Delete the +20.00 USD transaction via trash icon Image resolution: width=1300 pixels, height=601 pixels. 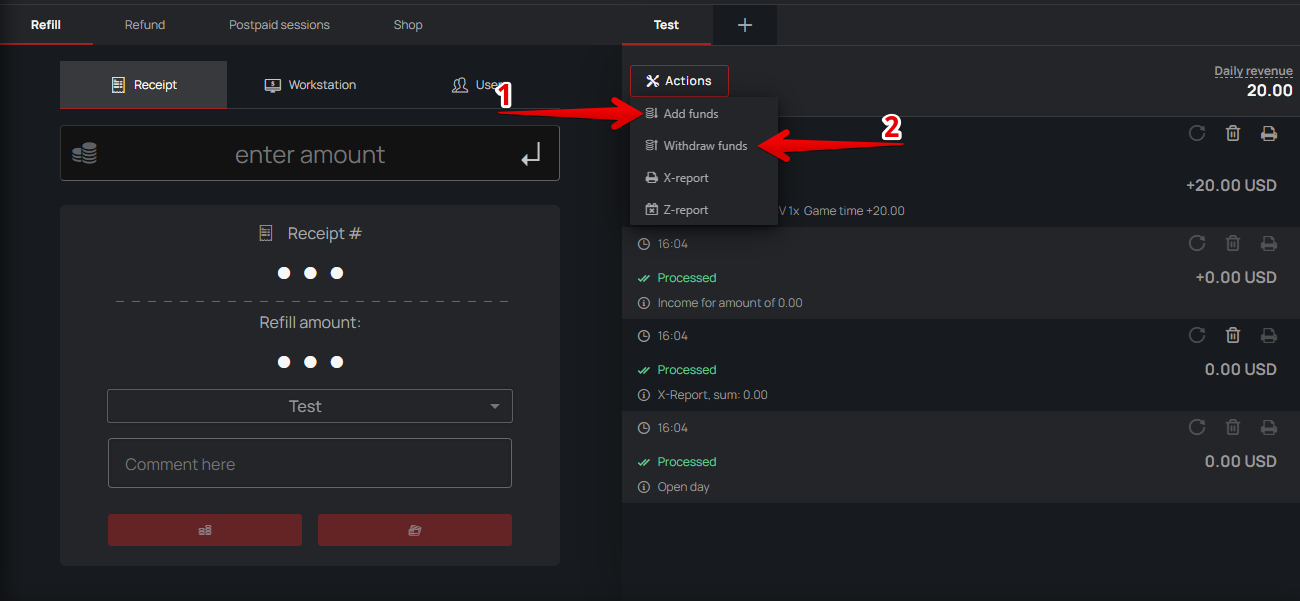(x=1233, y=133)
